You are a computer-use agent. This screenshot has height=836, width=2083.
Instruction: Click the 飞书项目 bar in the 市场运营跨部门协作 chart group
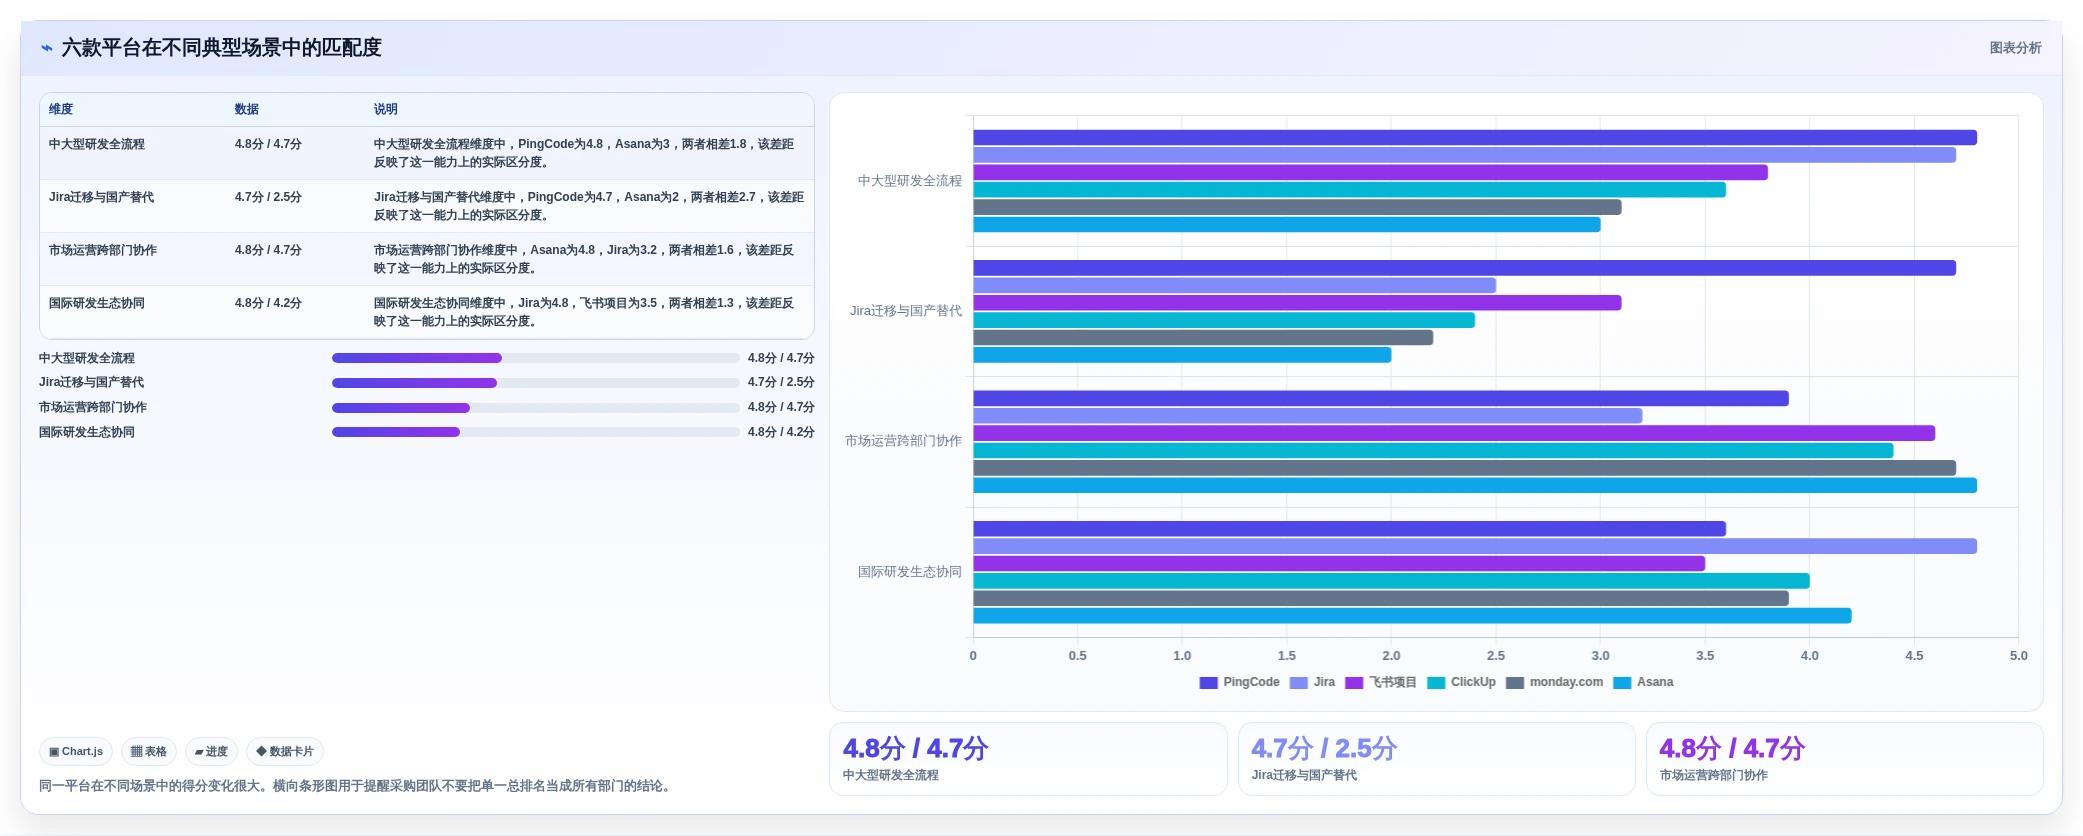coord(1454,433)
